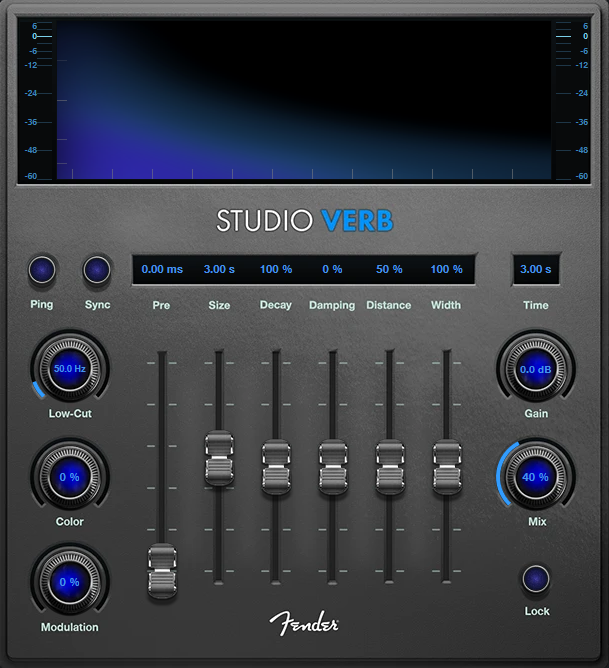Click the Fender logo
609x668 pixels.
pyautogui.click(x=304, y=622)
